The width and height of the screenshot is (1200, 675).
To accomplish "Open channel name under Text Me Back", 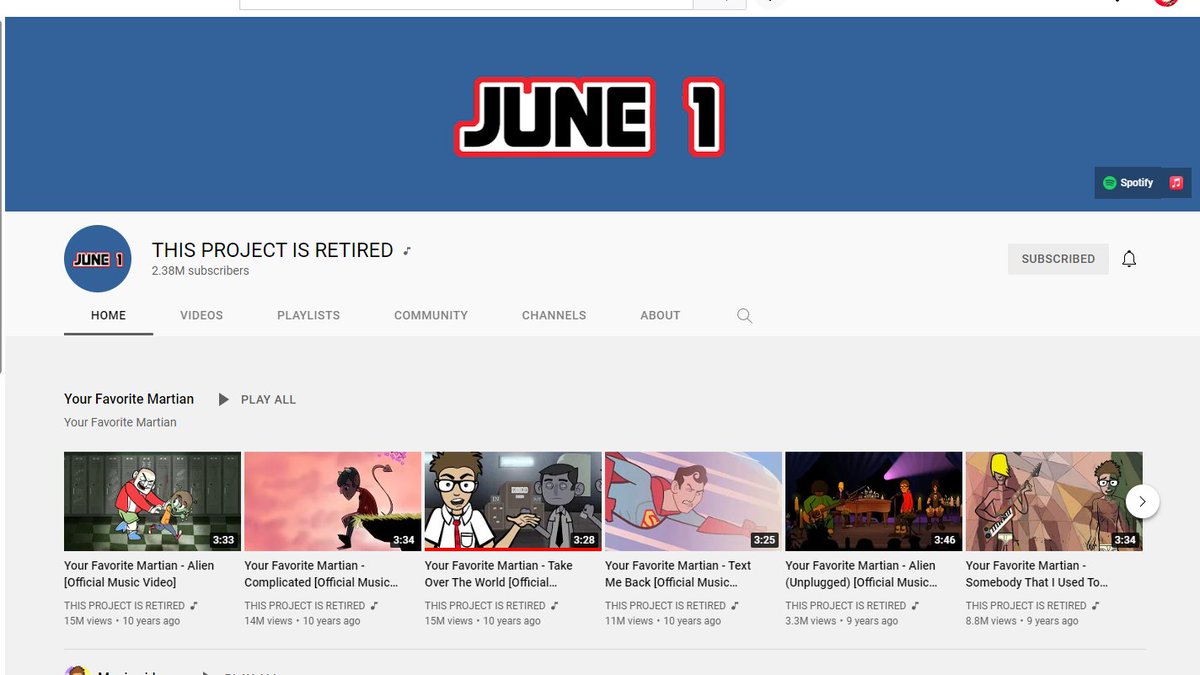I will pyautogui.click(x=665, y=606).
